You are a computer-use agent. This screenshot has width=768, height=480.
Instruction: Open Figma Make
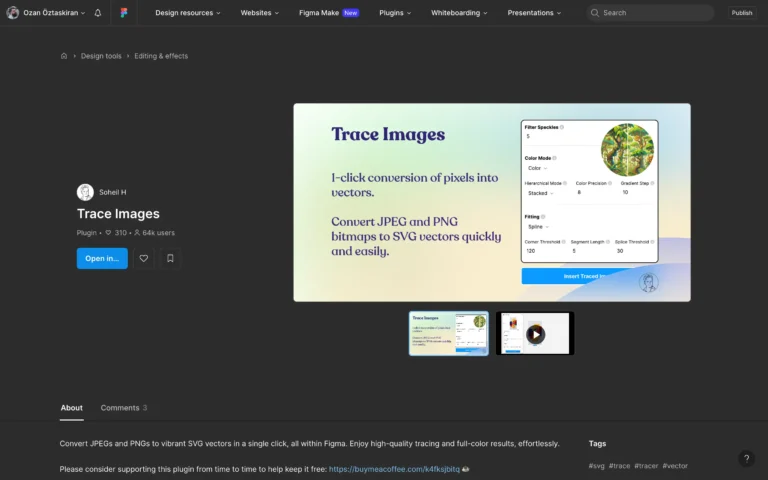click(329, 13)
